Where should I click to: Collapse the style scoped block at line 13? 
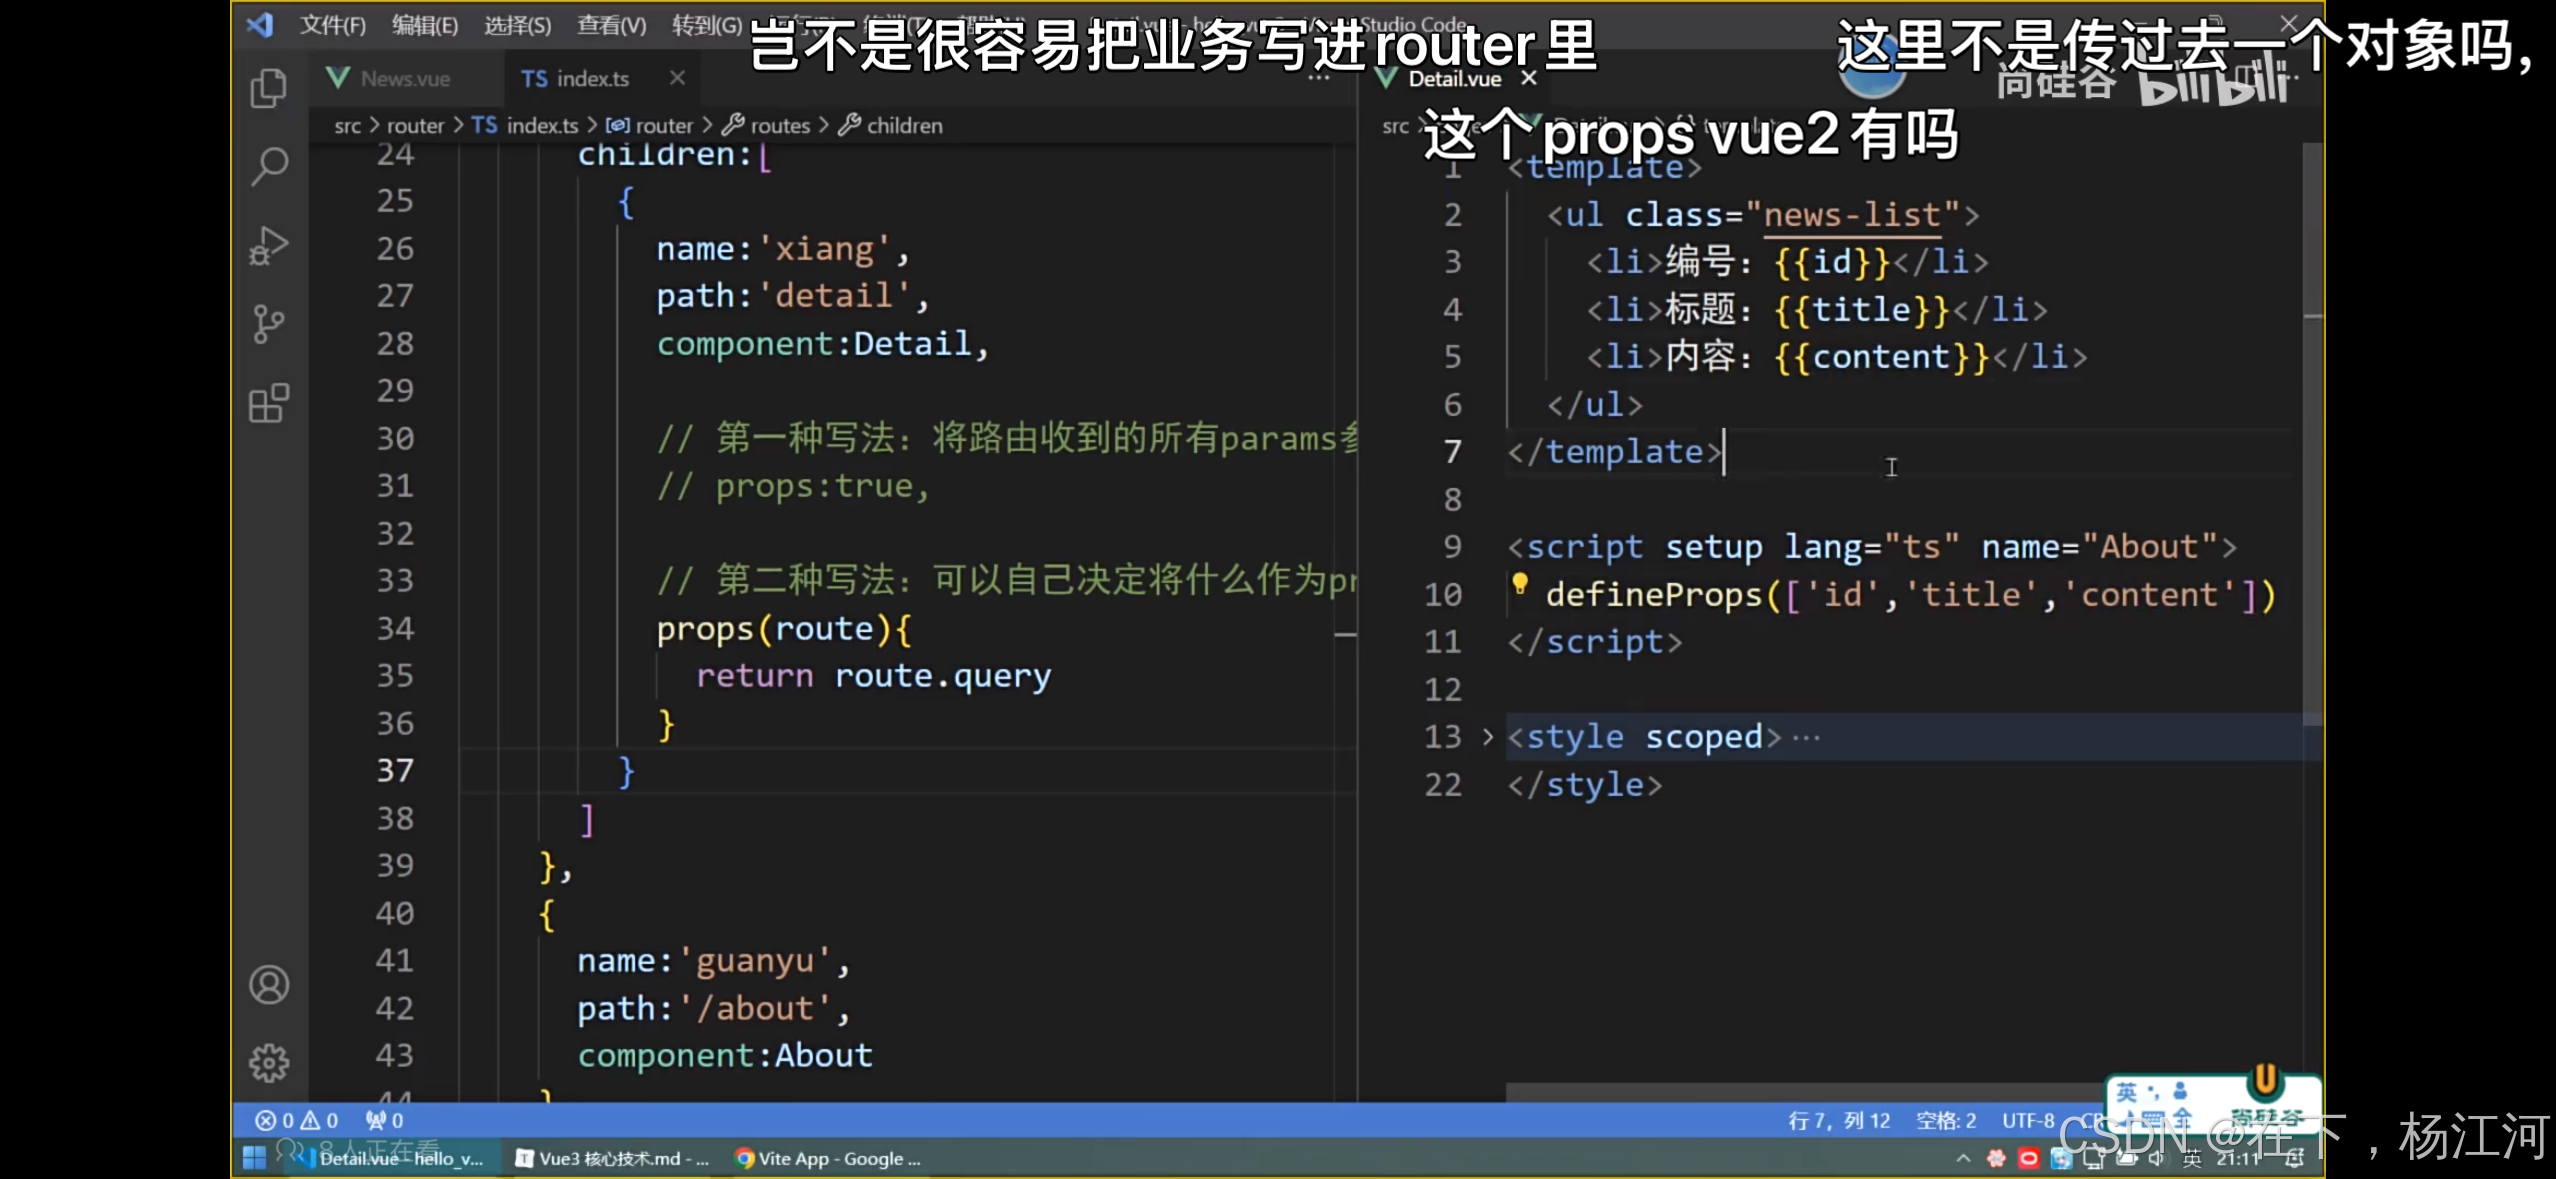coord(1487,737)
